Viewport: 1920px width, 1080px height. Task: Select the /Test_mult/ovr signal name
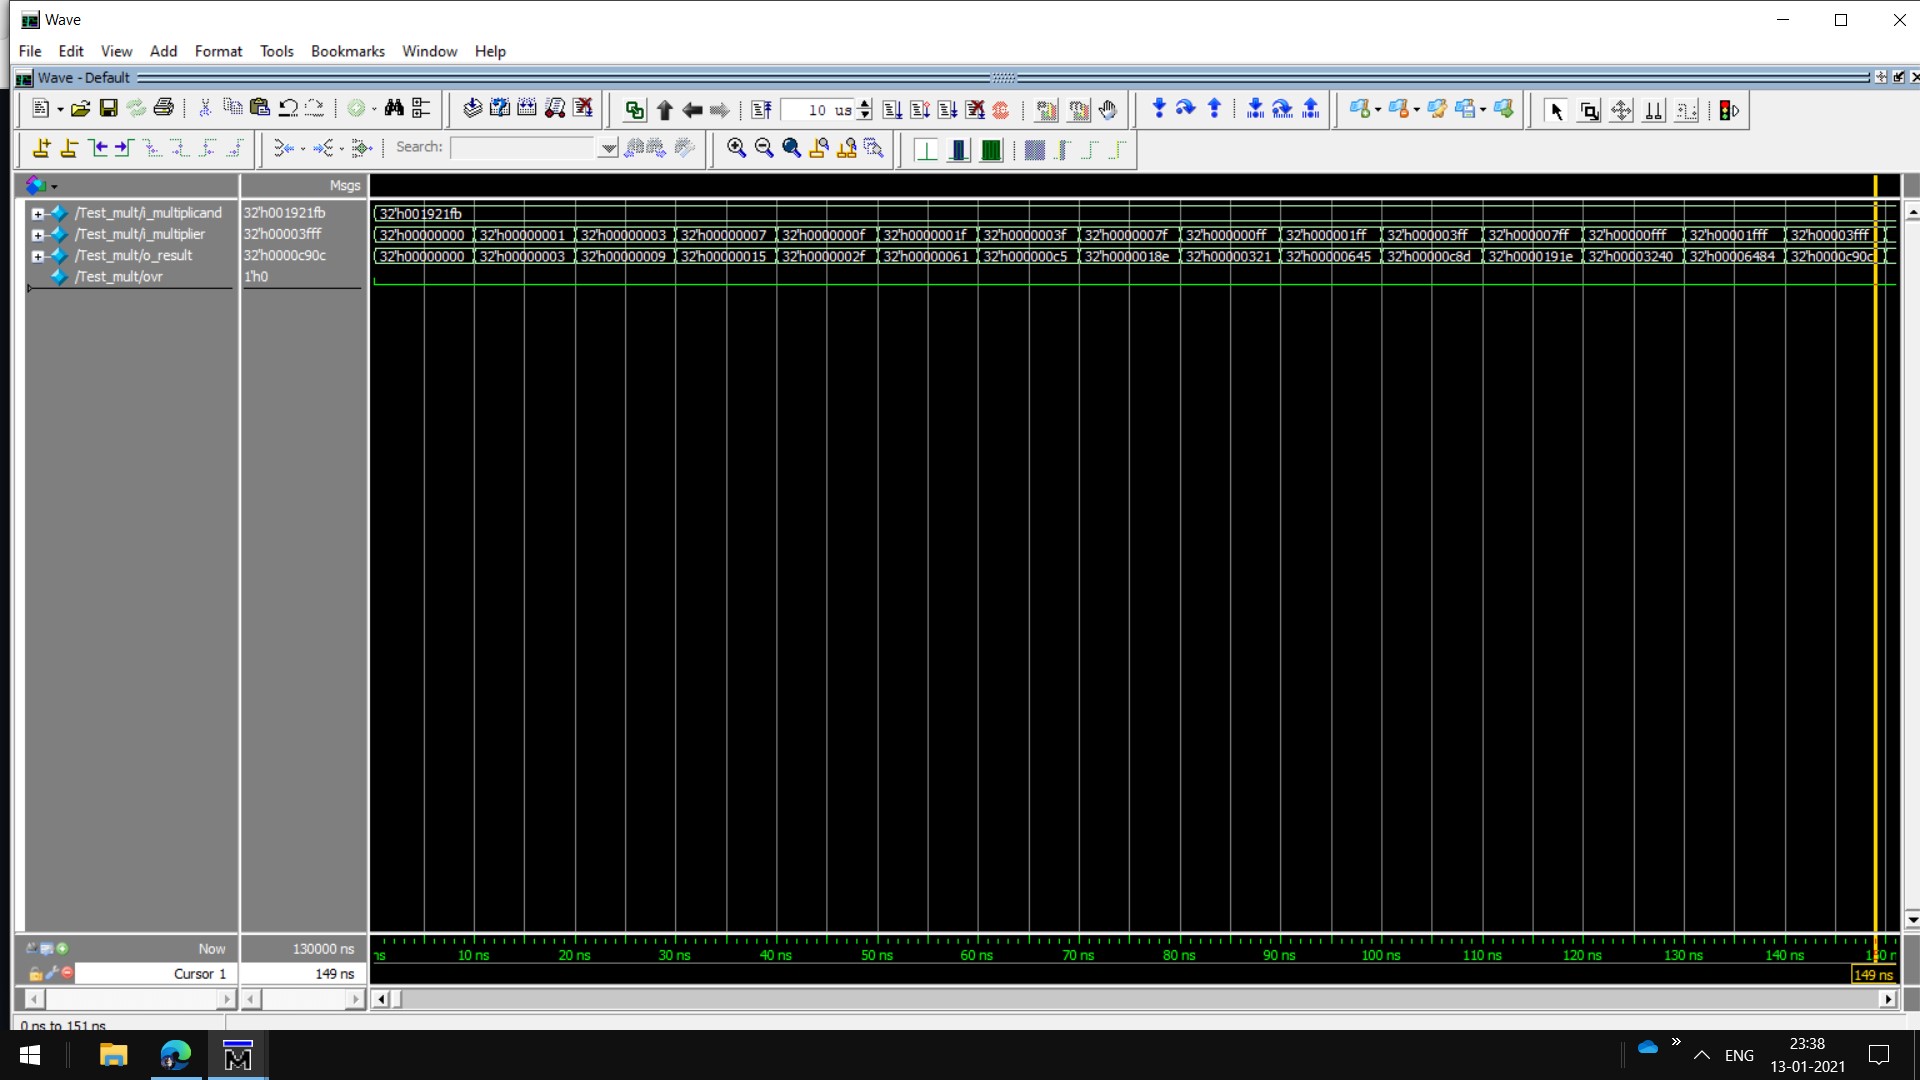(x=118, y=277)
